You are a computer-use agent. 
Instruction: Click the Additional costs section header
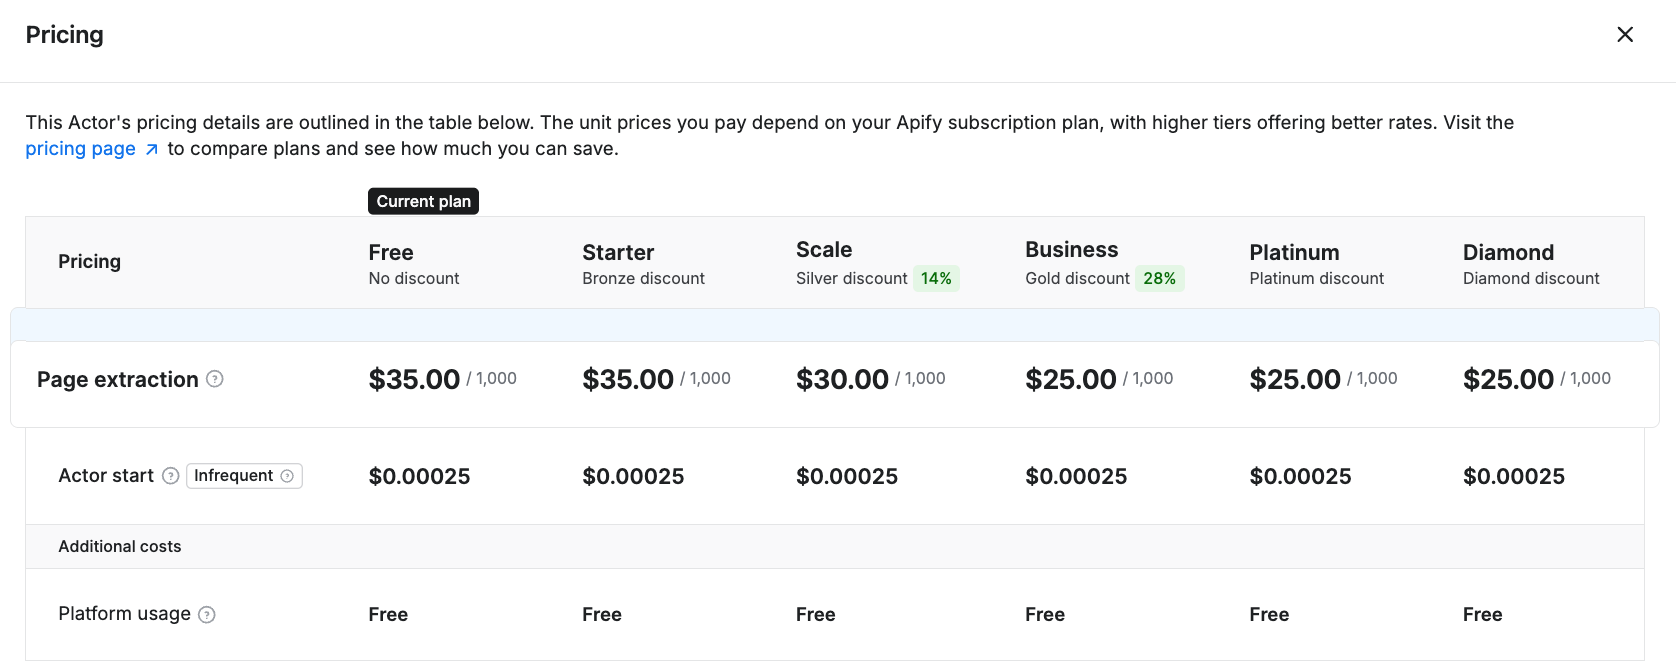tap(120, 547)
